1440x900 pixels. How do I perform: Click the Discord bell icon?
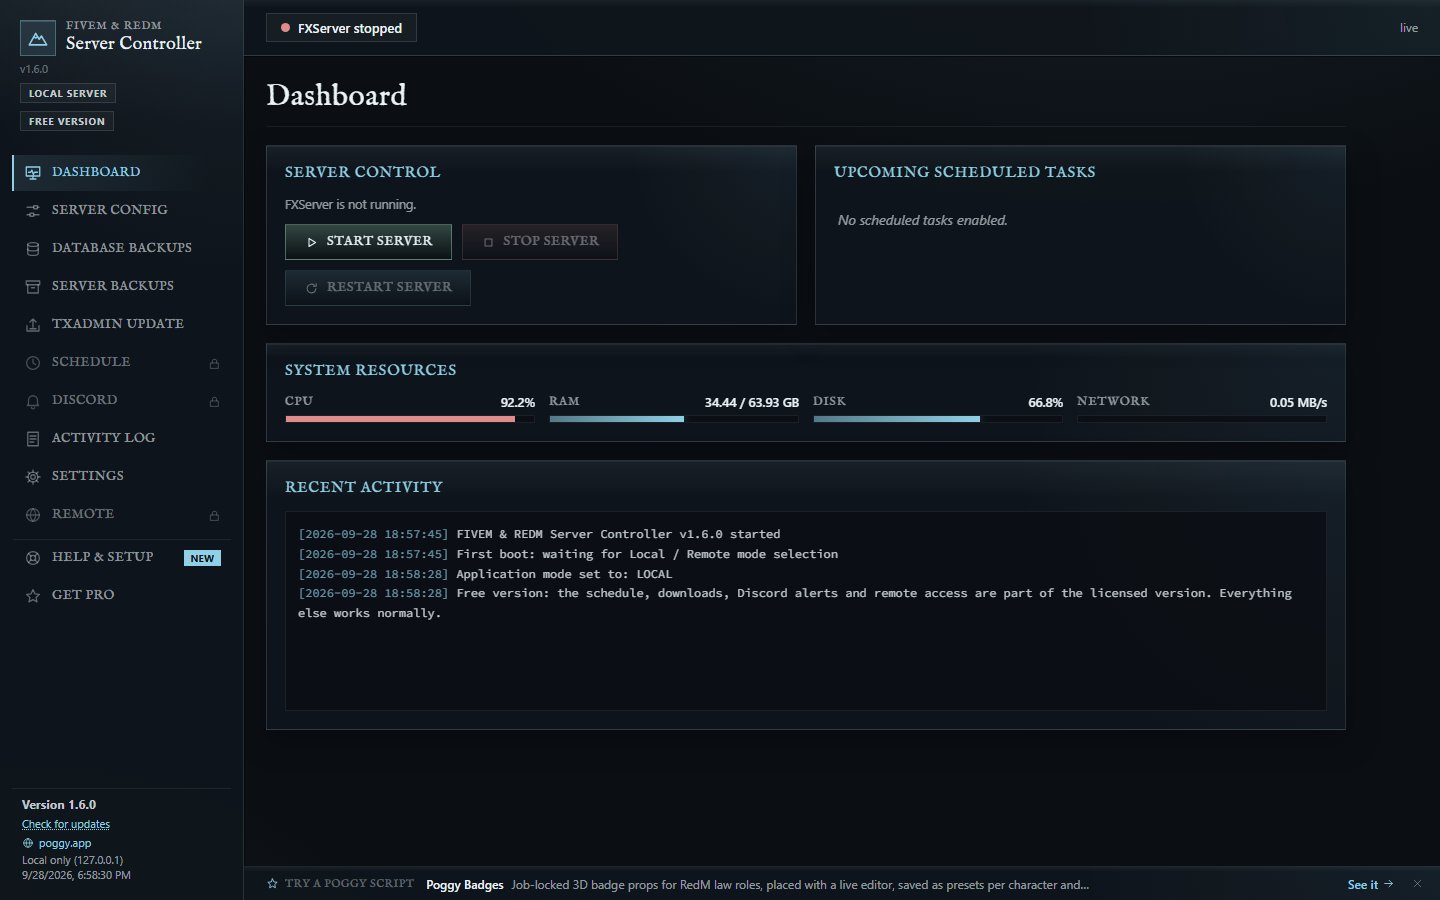click(x=33, y=400)
